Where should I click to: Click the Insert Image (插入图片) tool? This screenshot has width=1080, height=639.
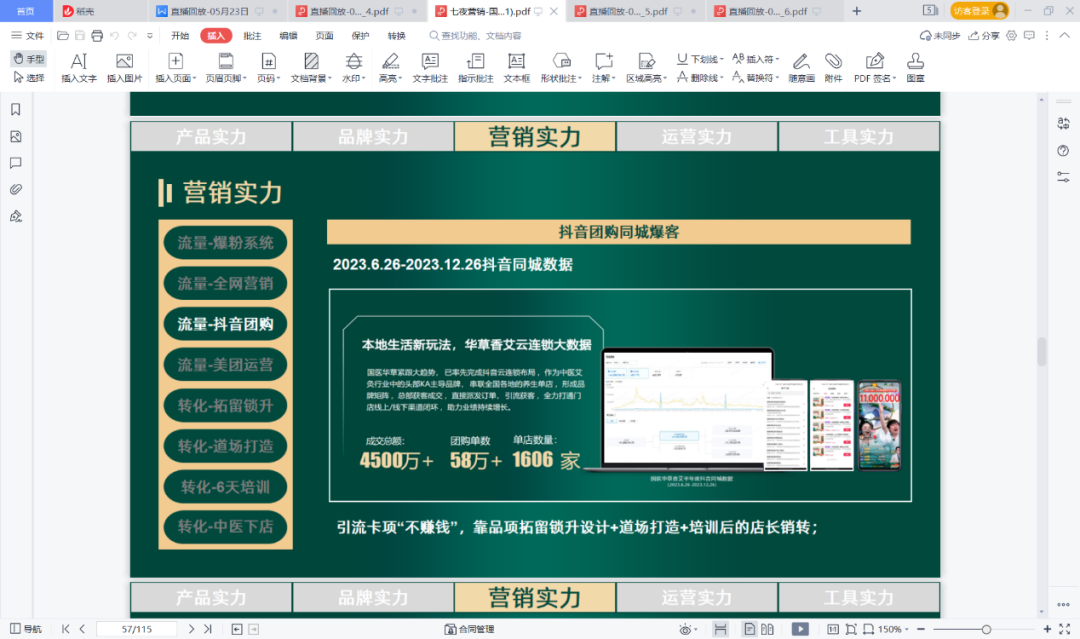(124, 68)
